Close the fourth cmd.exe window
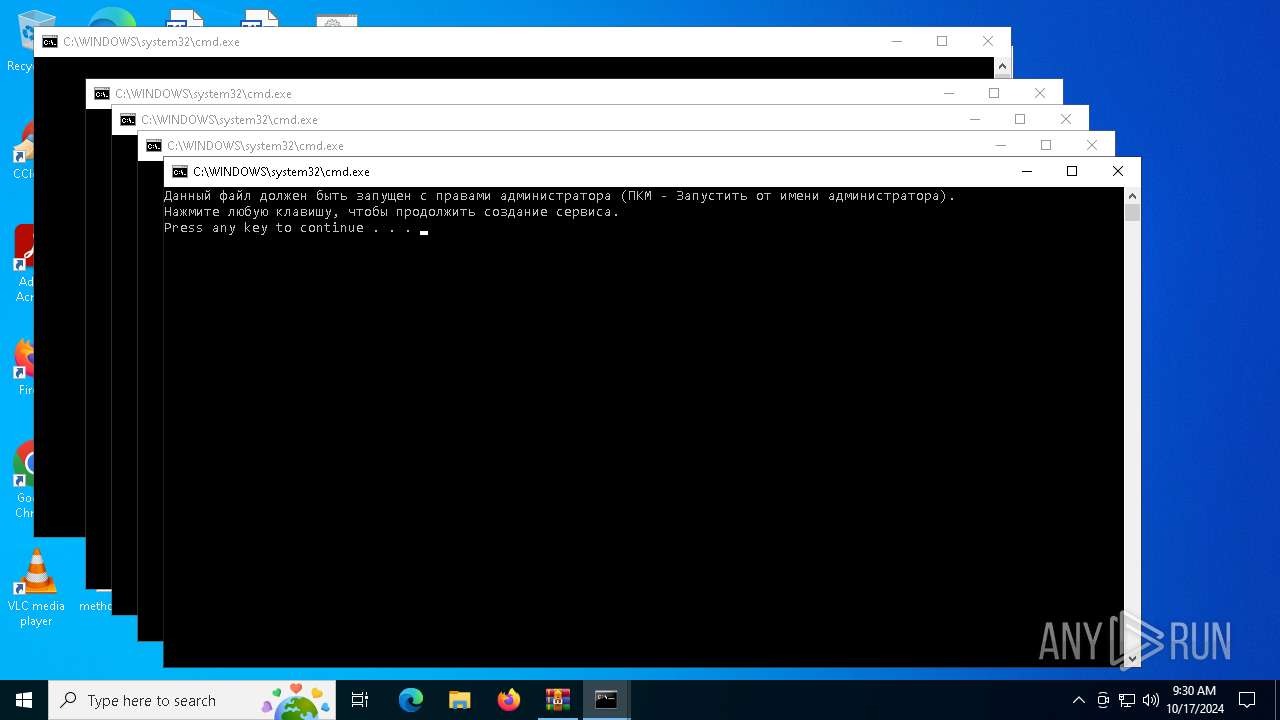 pos(1092,145)
